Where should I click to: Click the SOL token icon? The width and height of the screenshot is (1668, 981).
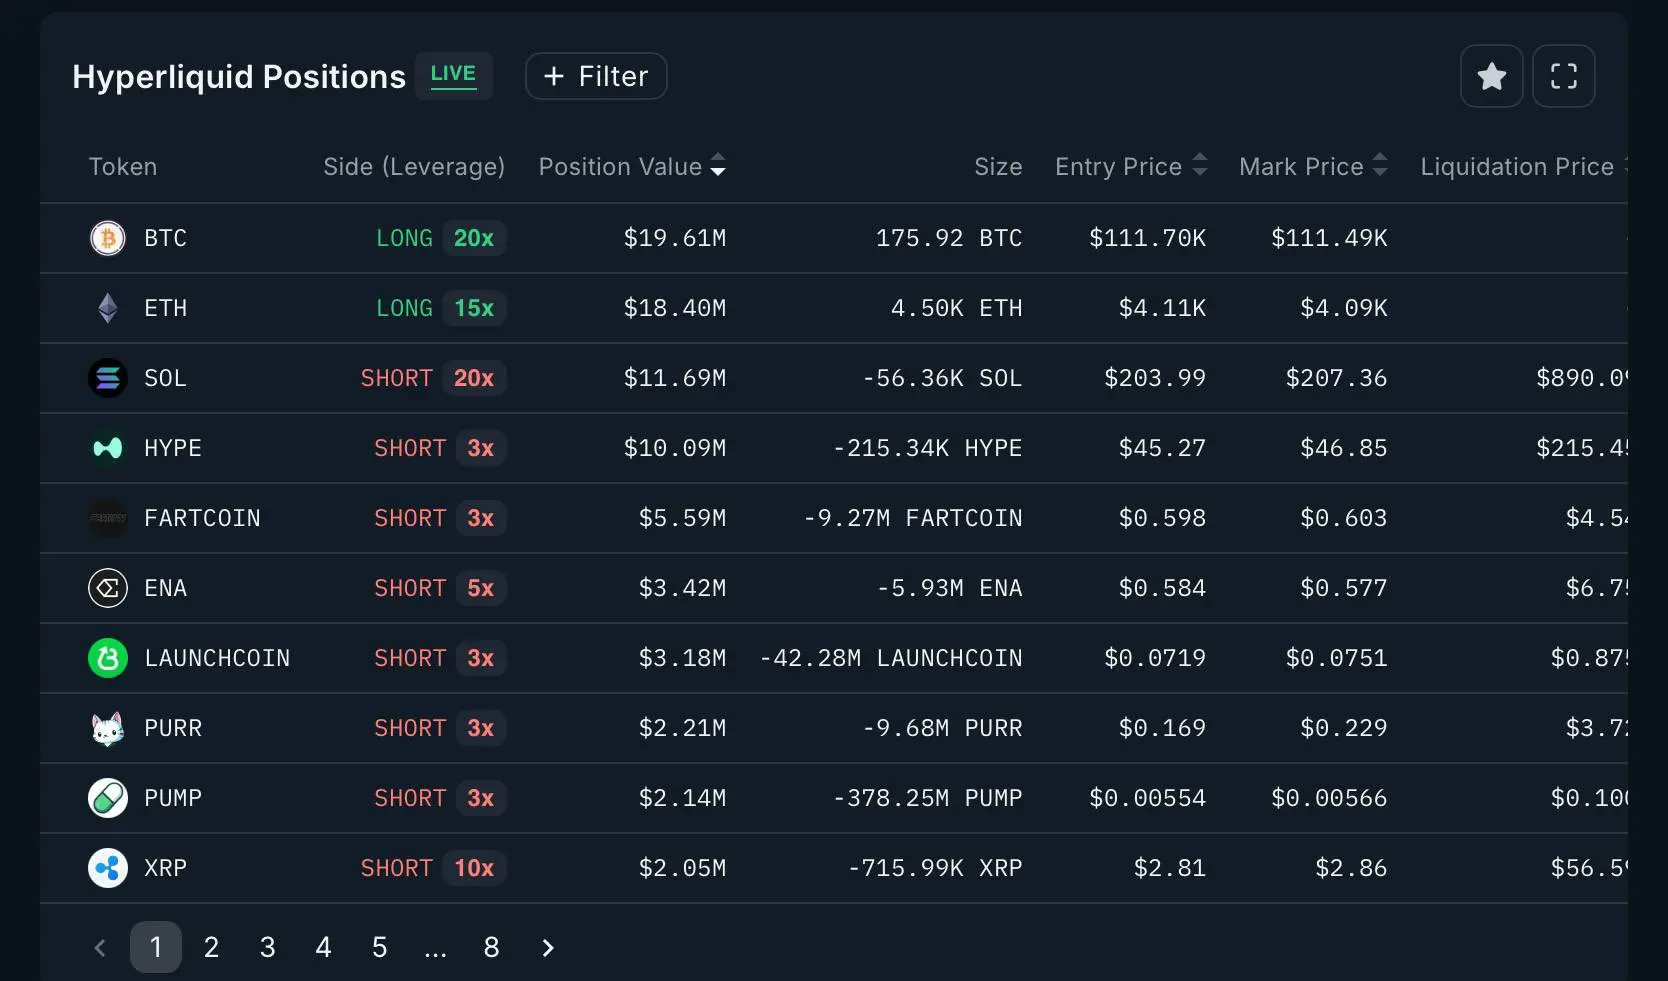coord(108,378)
